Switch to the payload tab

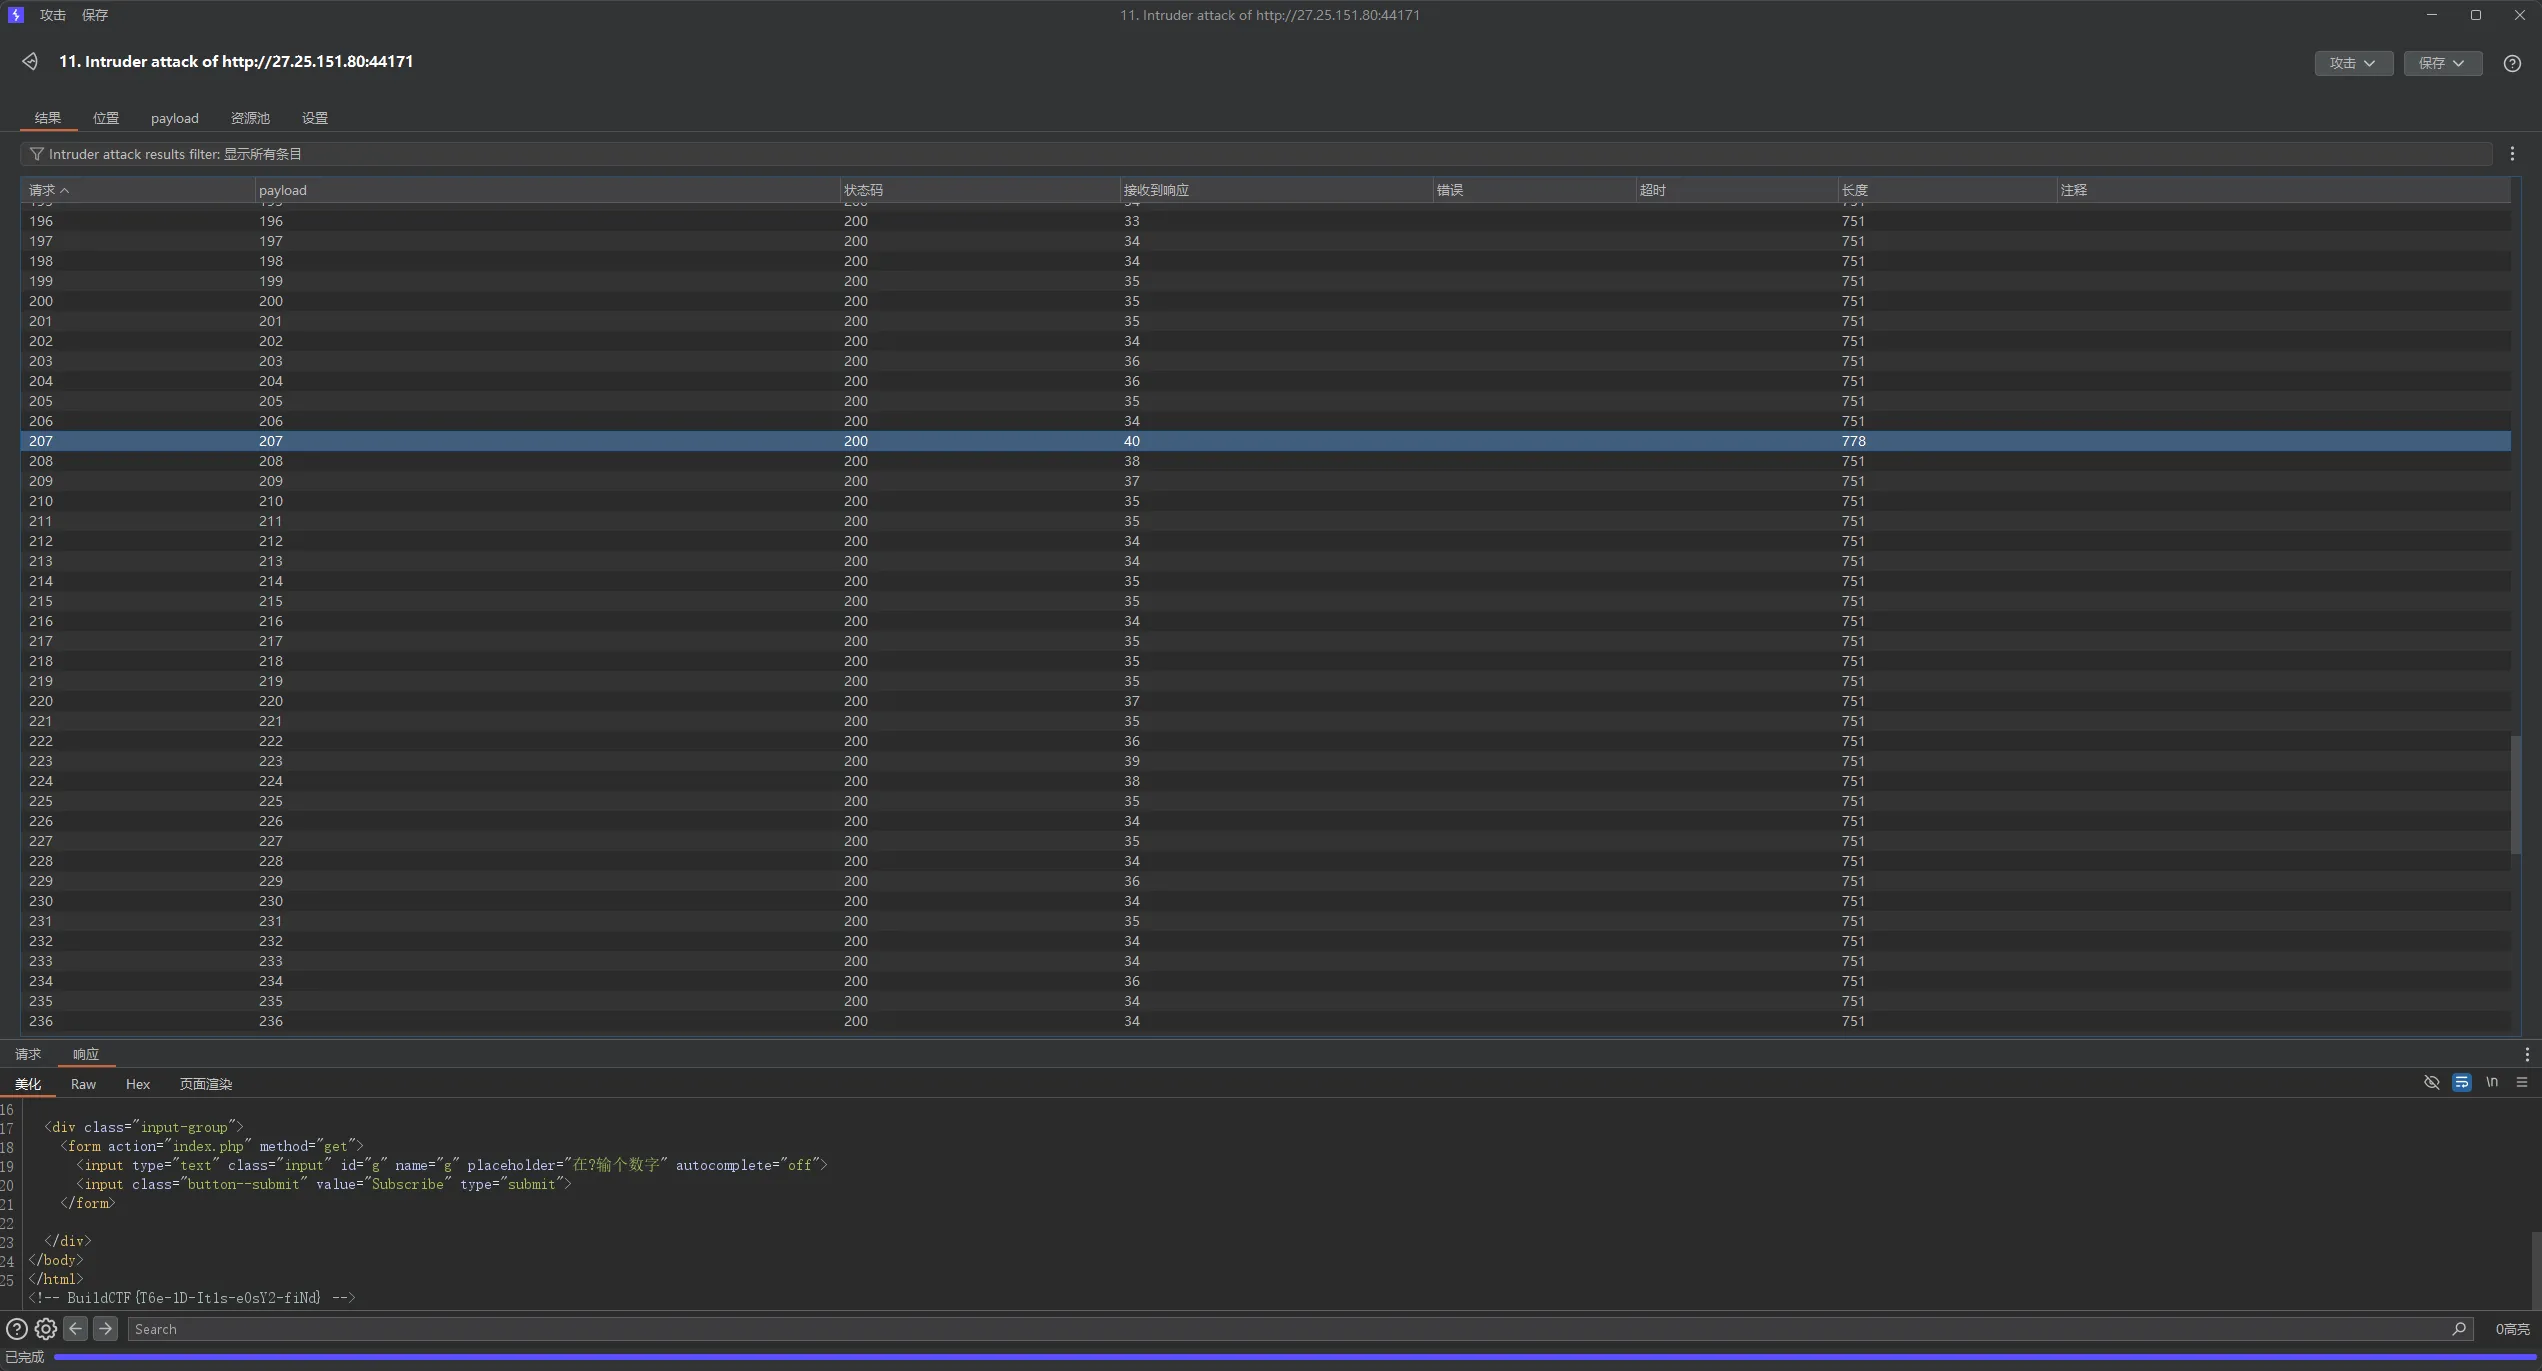pyautogui.click(x=174, y=118)
